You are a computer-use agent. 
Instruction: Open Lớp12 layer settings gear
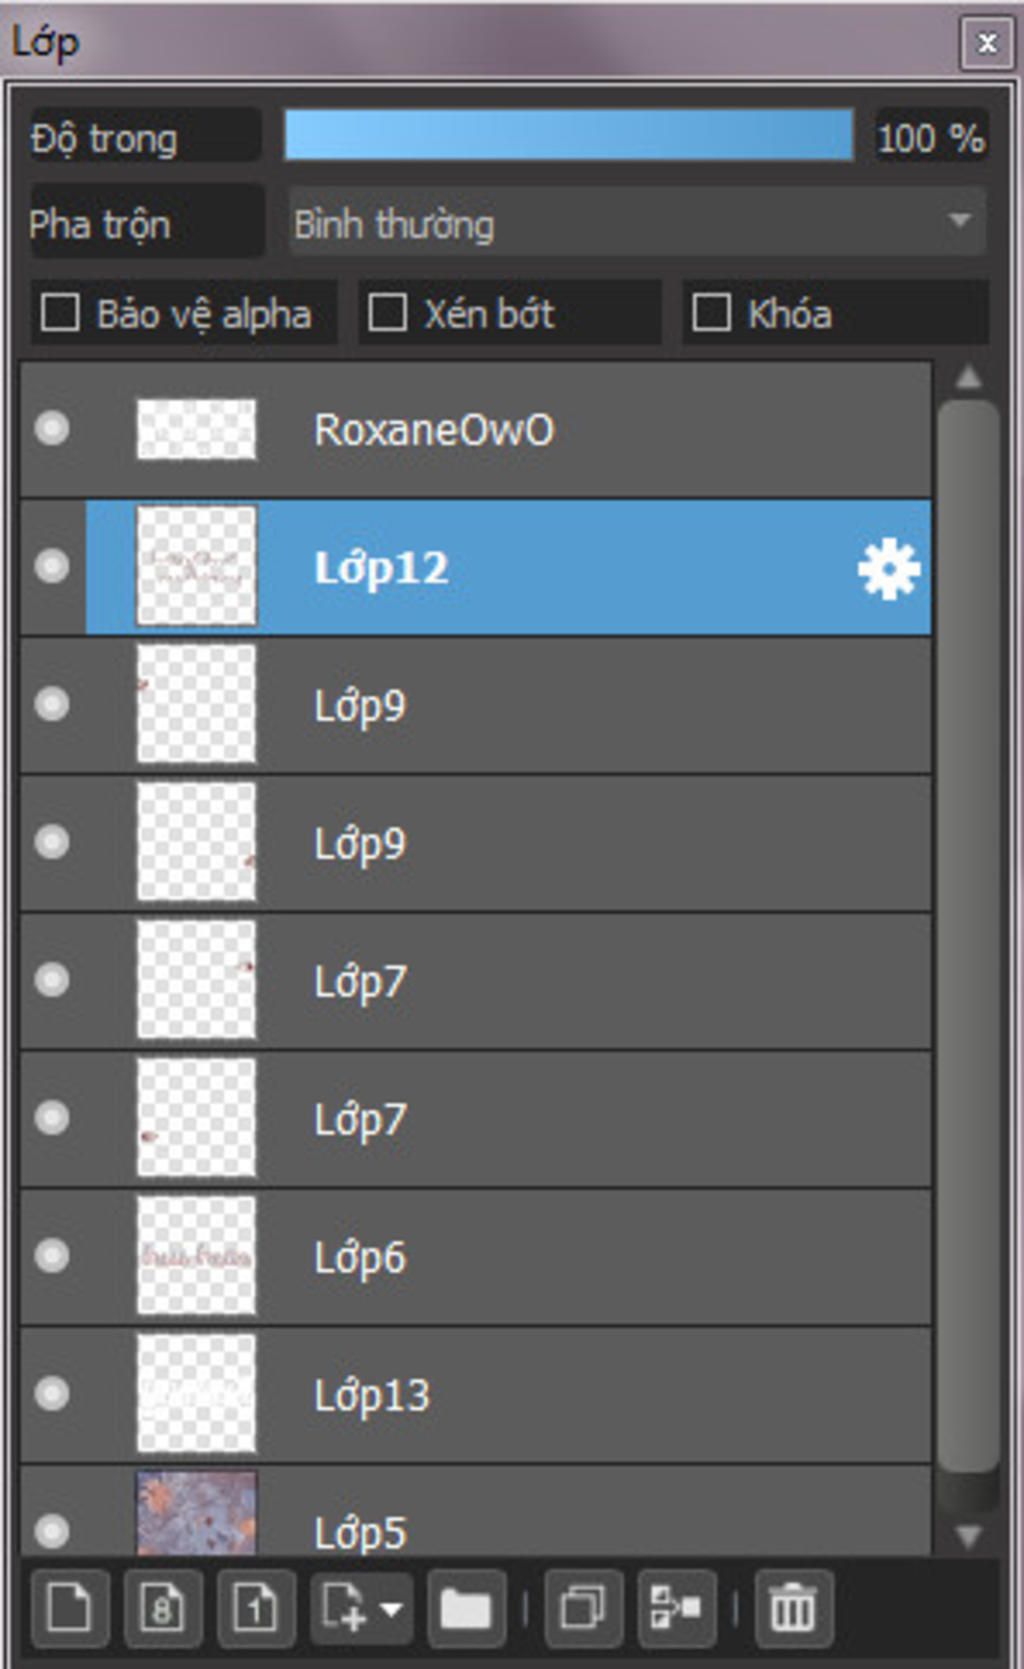coord(888,569)
